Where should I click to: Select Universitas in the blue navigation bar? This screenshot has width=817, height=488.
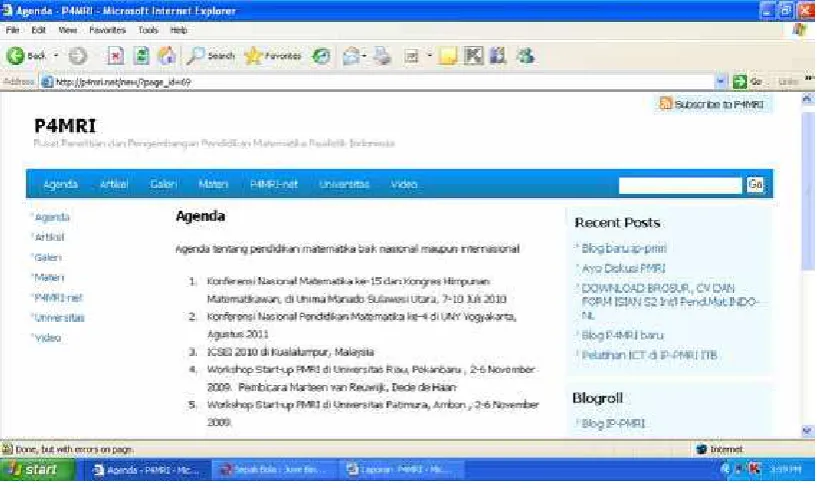[x=344, y=184]
